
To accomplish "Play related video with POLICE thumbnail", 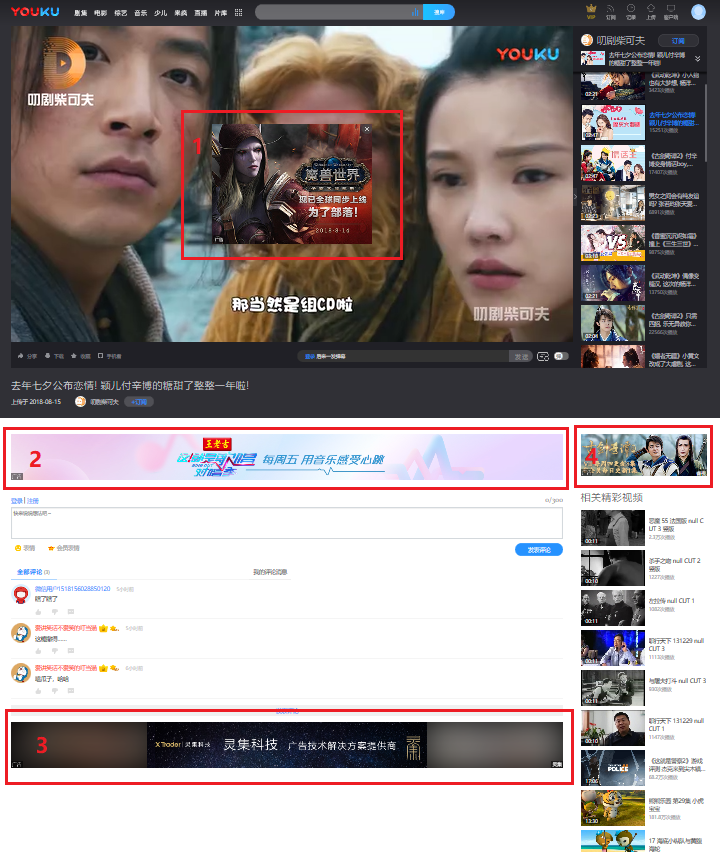I will (612, 768).
